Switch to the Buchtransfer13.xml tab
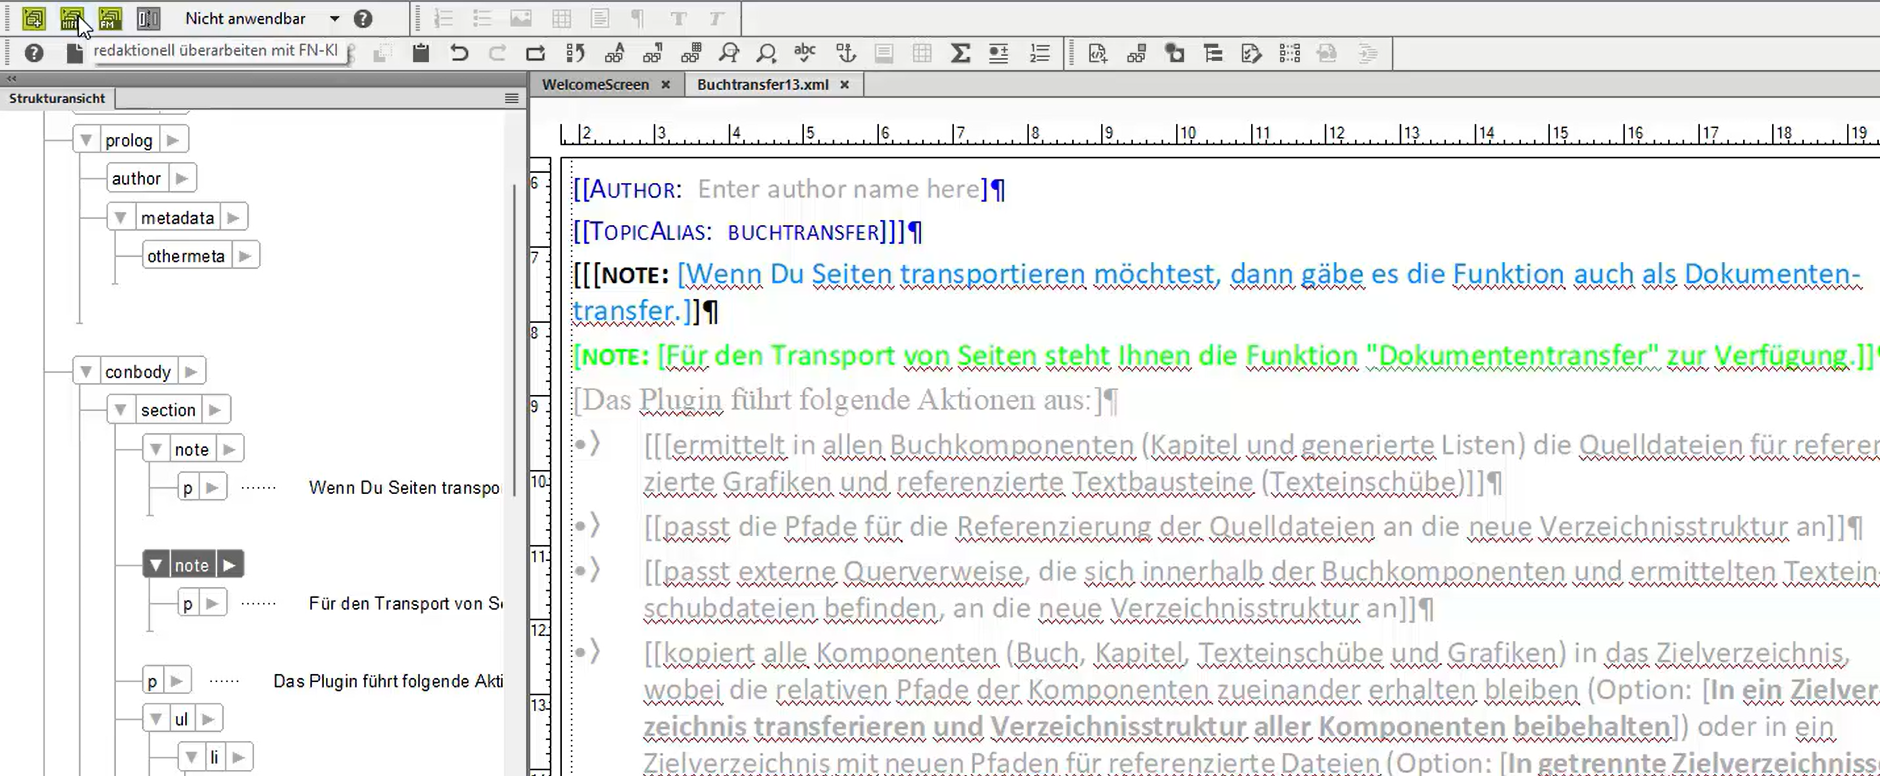Viewport: 1880px width, 776px height. coord(763,85)
